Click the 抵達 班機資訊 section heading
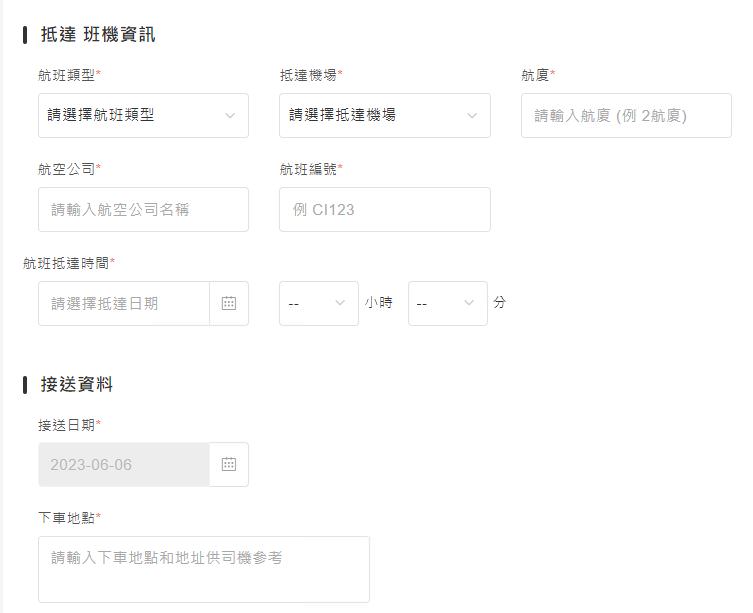This screenshot has width=753, height=613. pos(98,35)
